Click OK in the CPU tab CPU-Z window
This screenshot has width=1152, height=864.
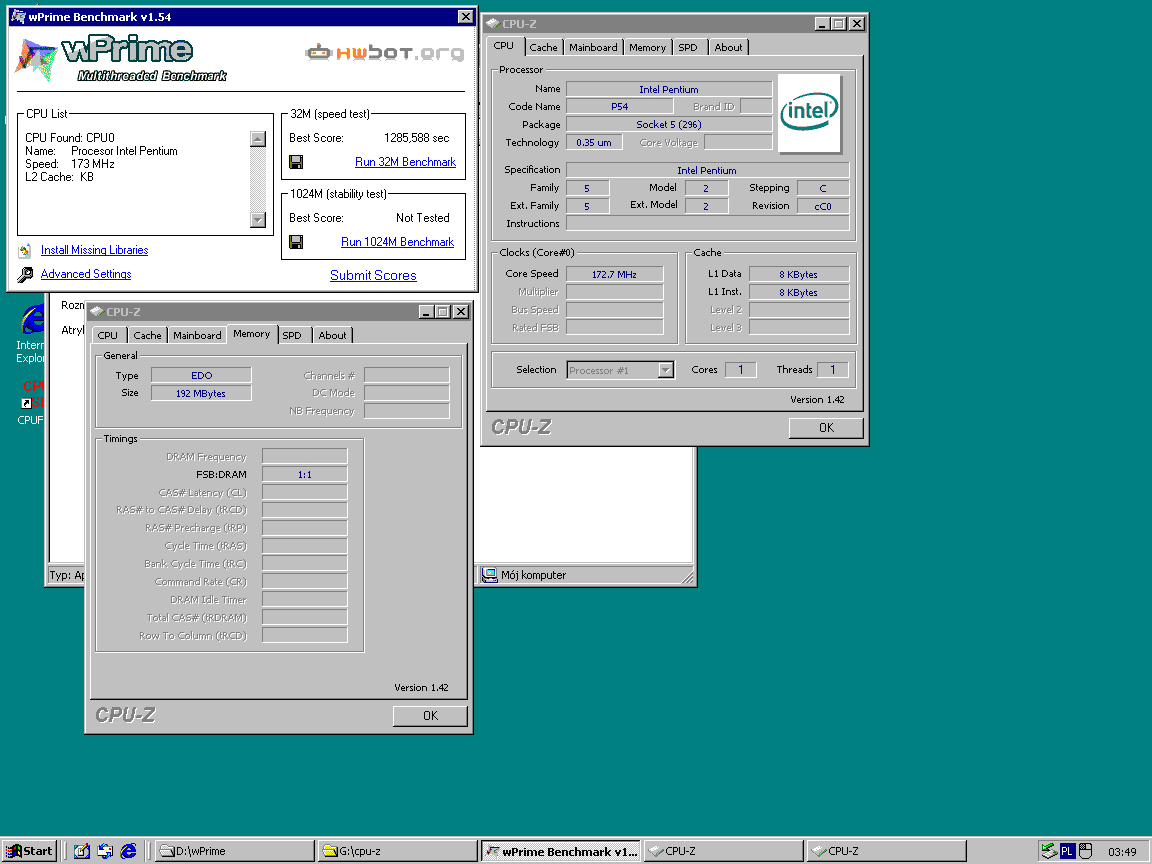[x=826, y=428]
